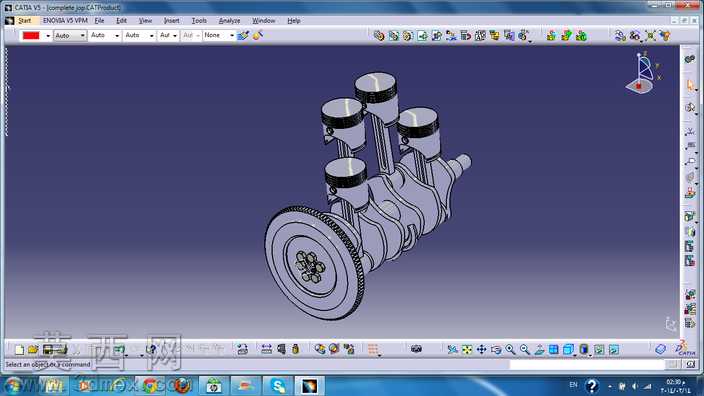This screenshot has width=704, height=396.
Task: Open the Window menu
Action: (x=264, y=21)
